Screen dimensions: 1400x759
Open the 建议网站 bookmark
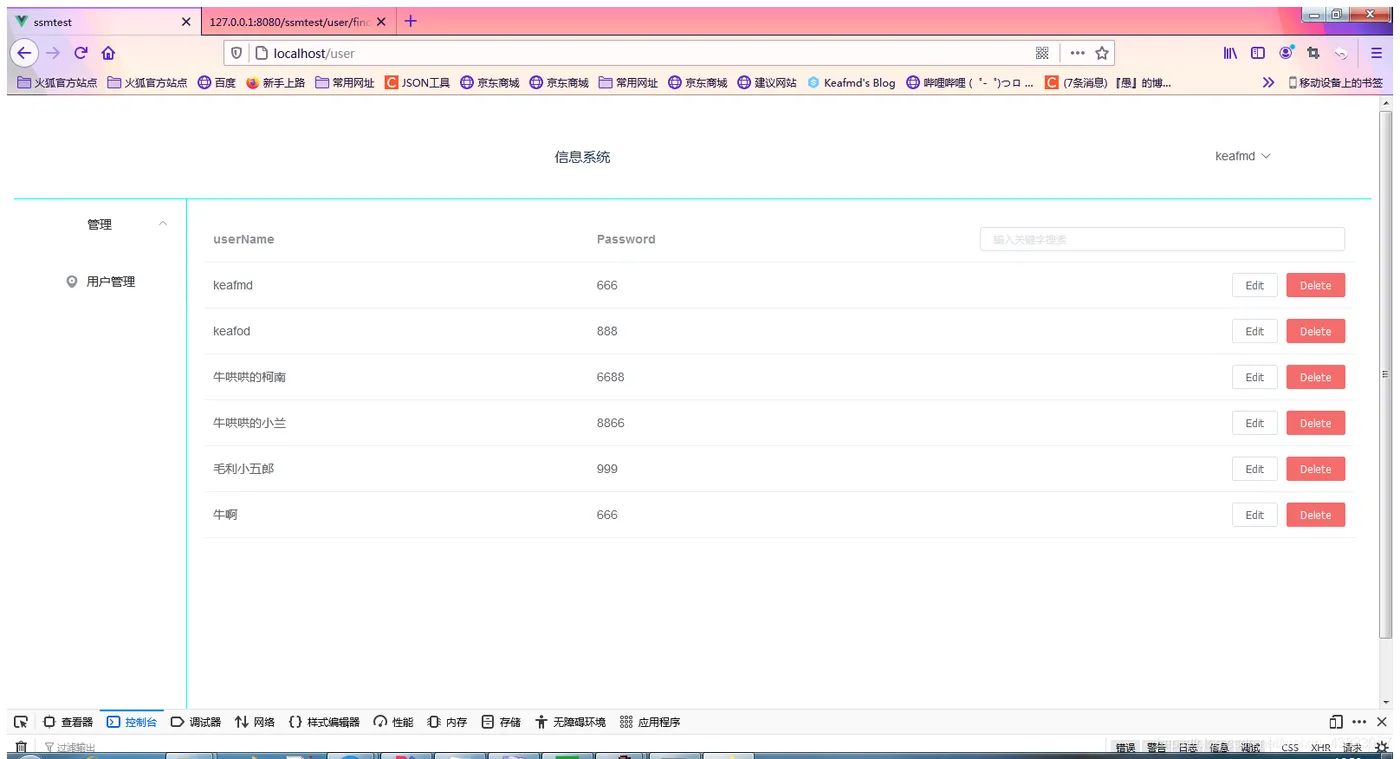pos(767,83)
